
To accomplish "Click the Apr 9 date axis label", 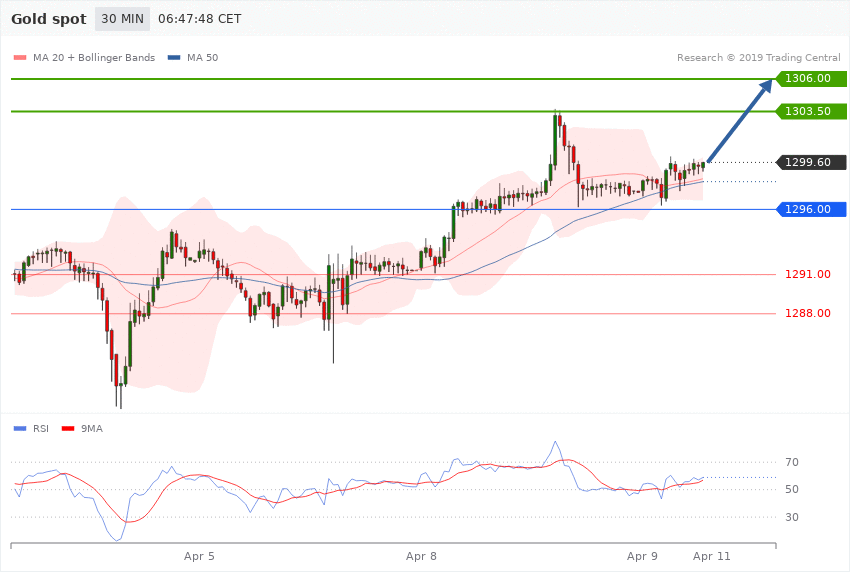I will 642,556.
